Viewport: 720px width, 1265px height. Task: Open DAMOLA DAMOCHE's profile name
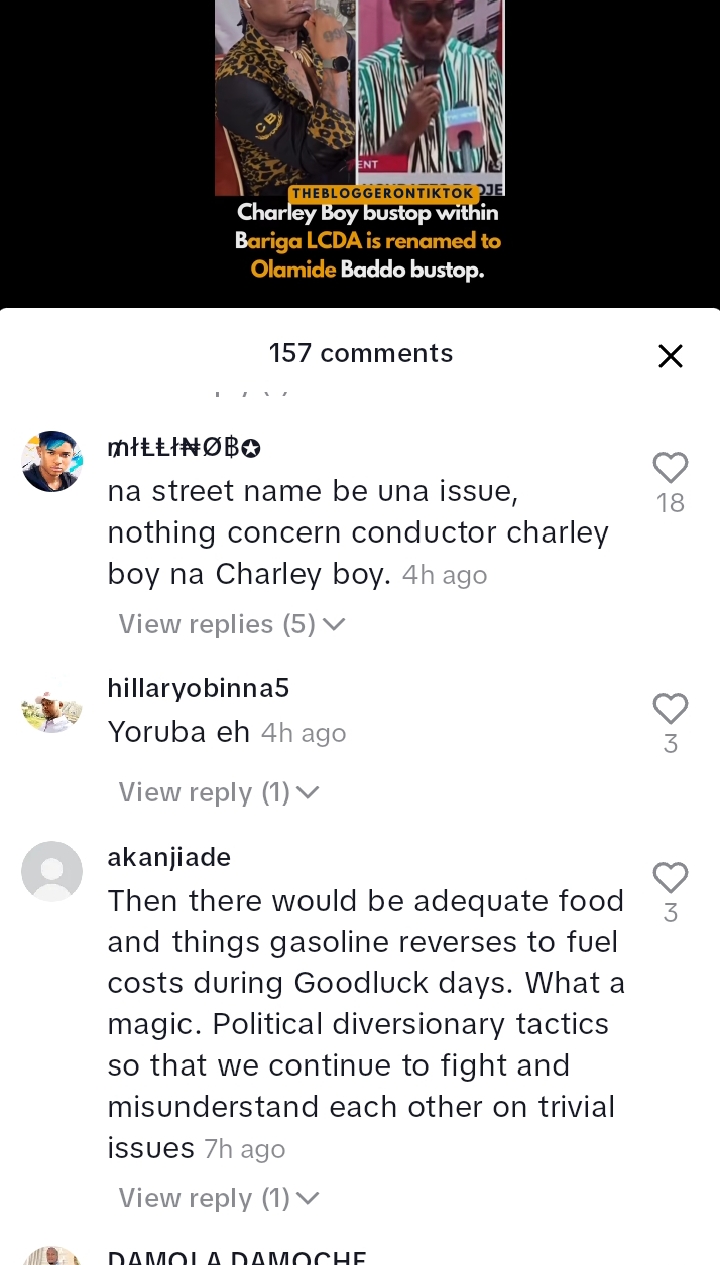(237, 1256)
